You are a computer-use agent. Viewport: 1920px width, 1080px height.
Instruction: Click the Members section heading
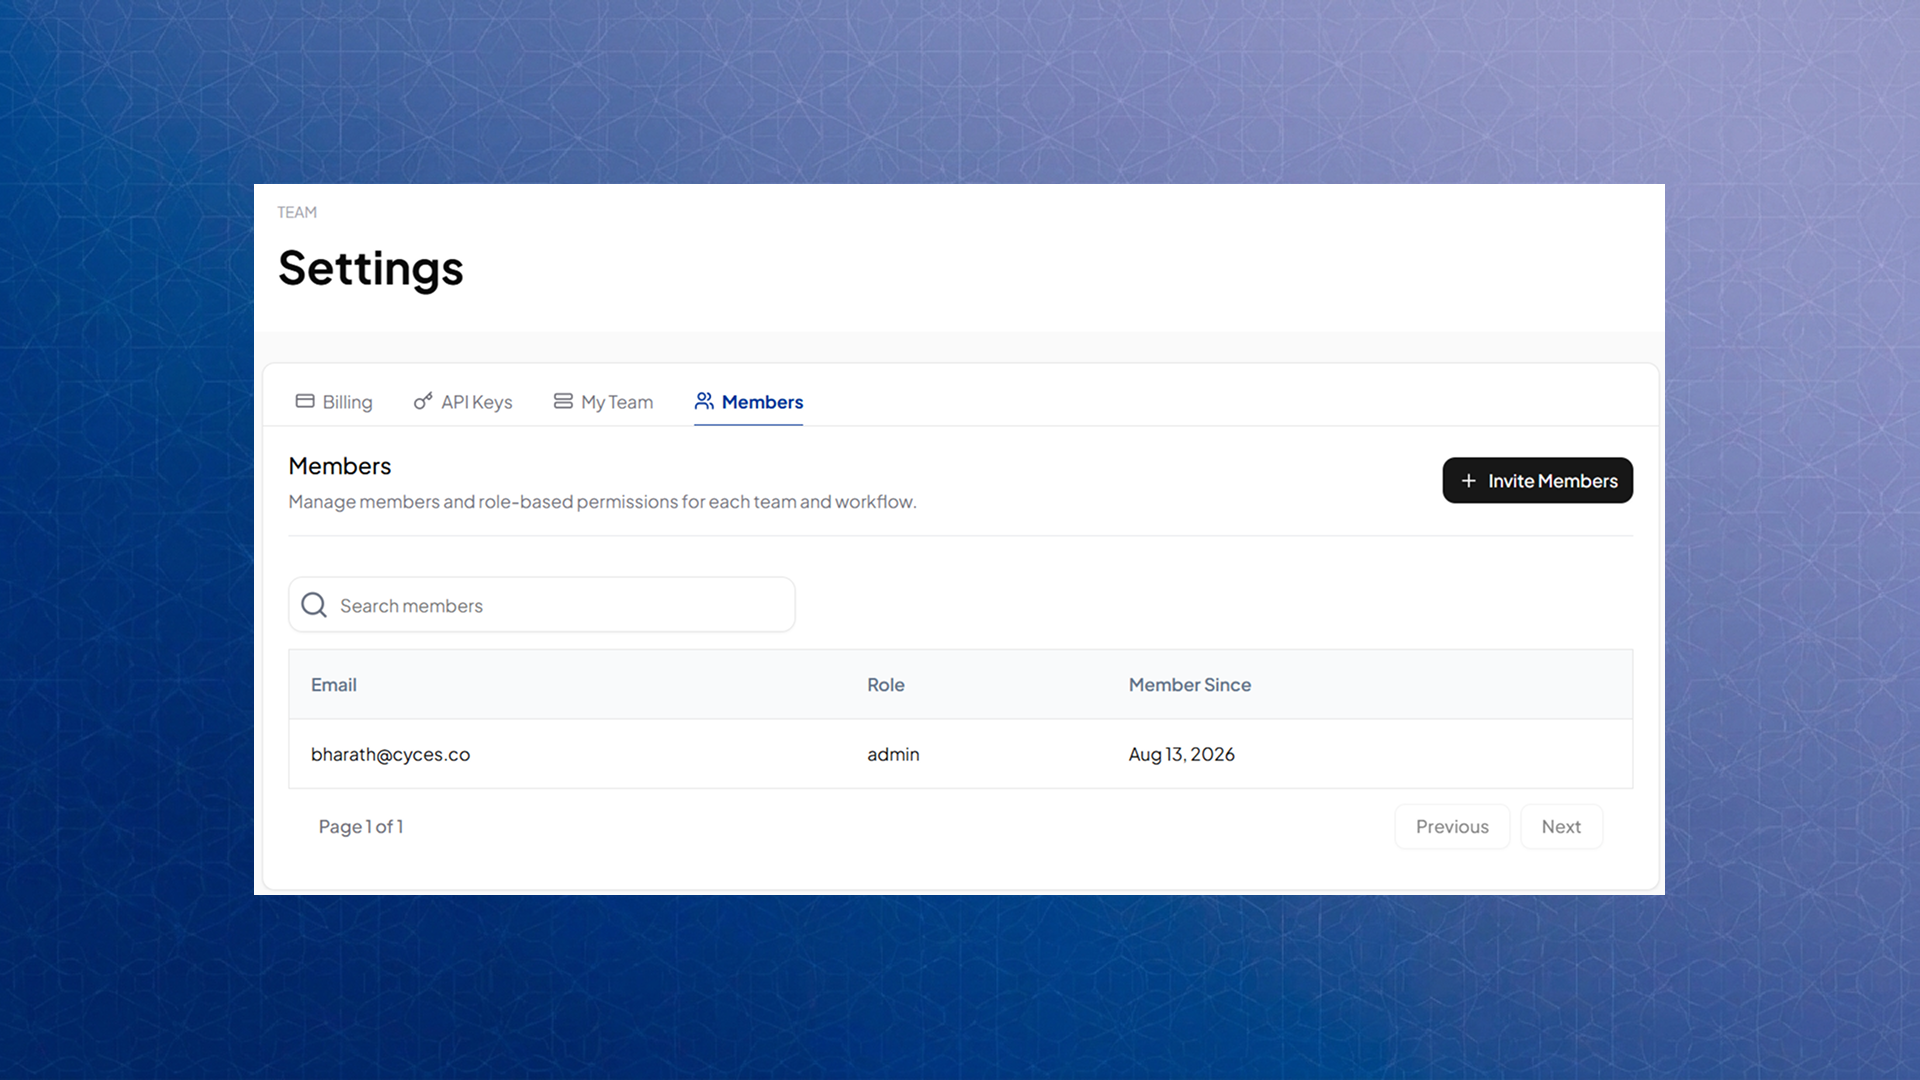(x=340, y=466)
